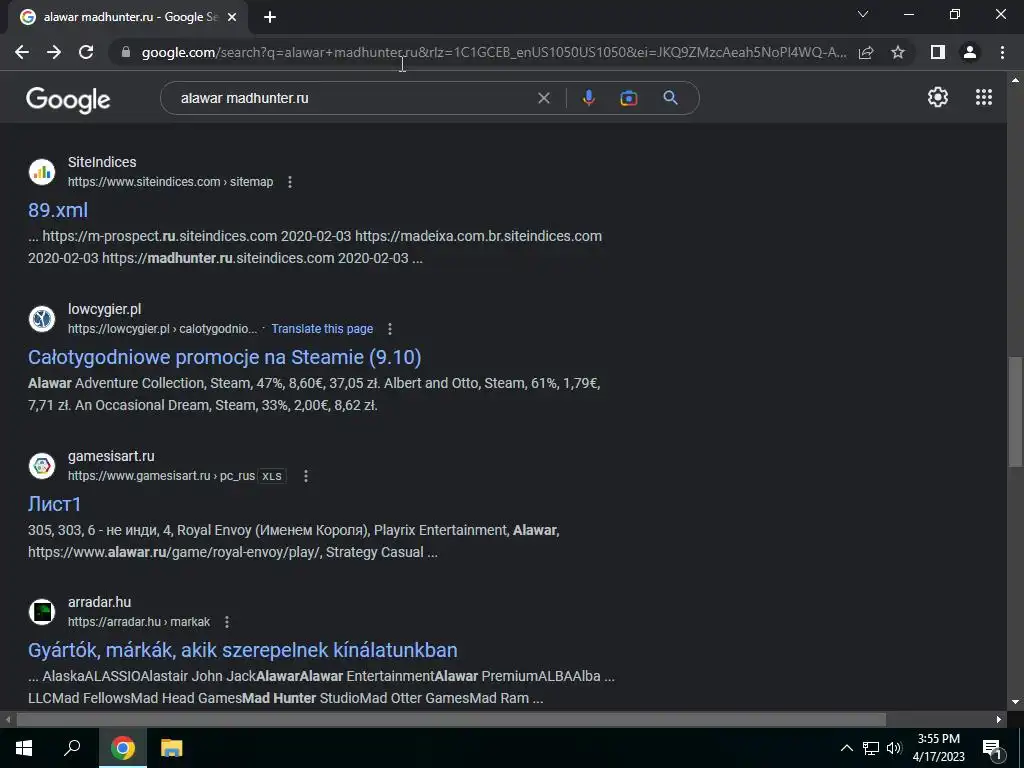Bookmark this page with the star icon

click(898, 52)
